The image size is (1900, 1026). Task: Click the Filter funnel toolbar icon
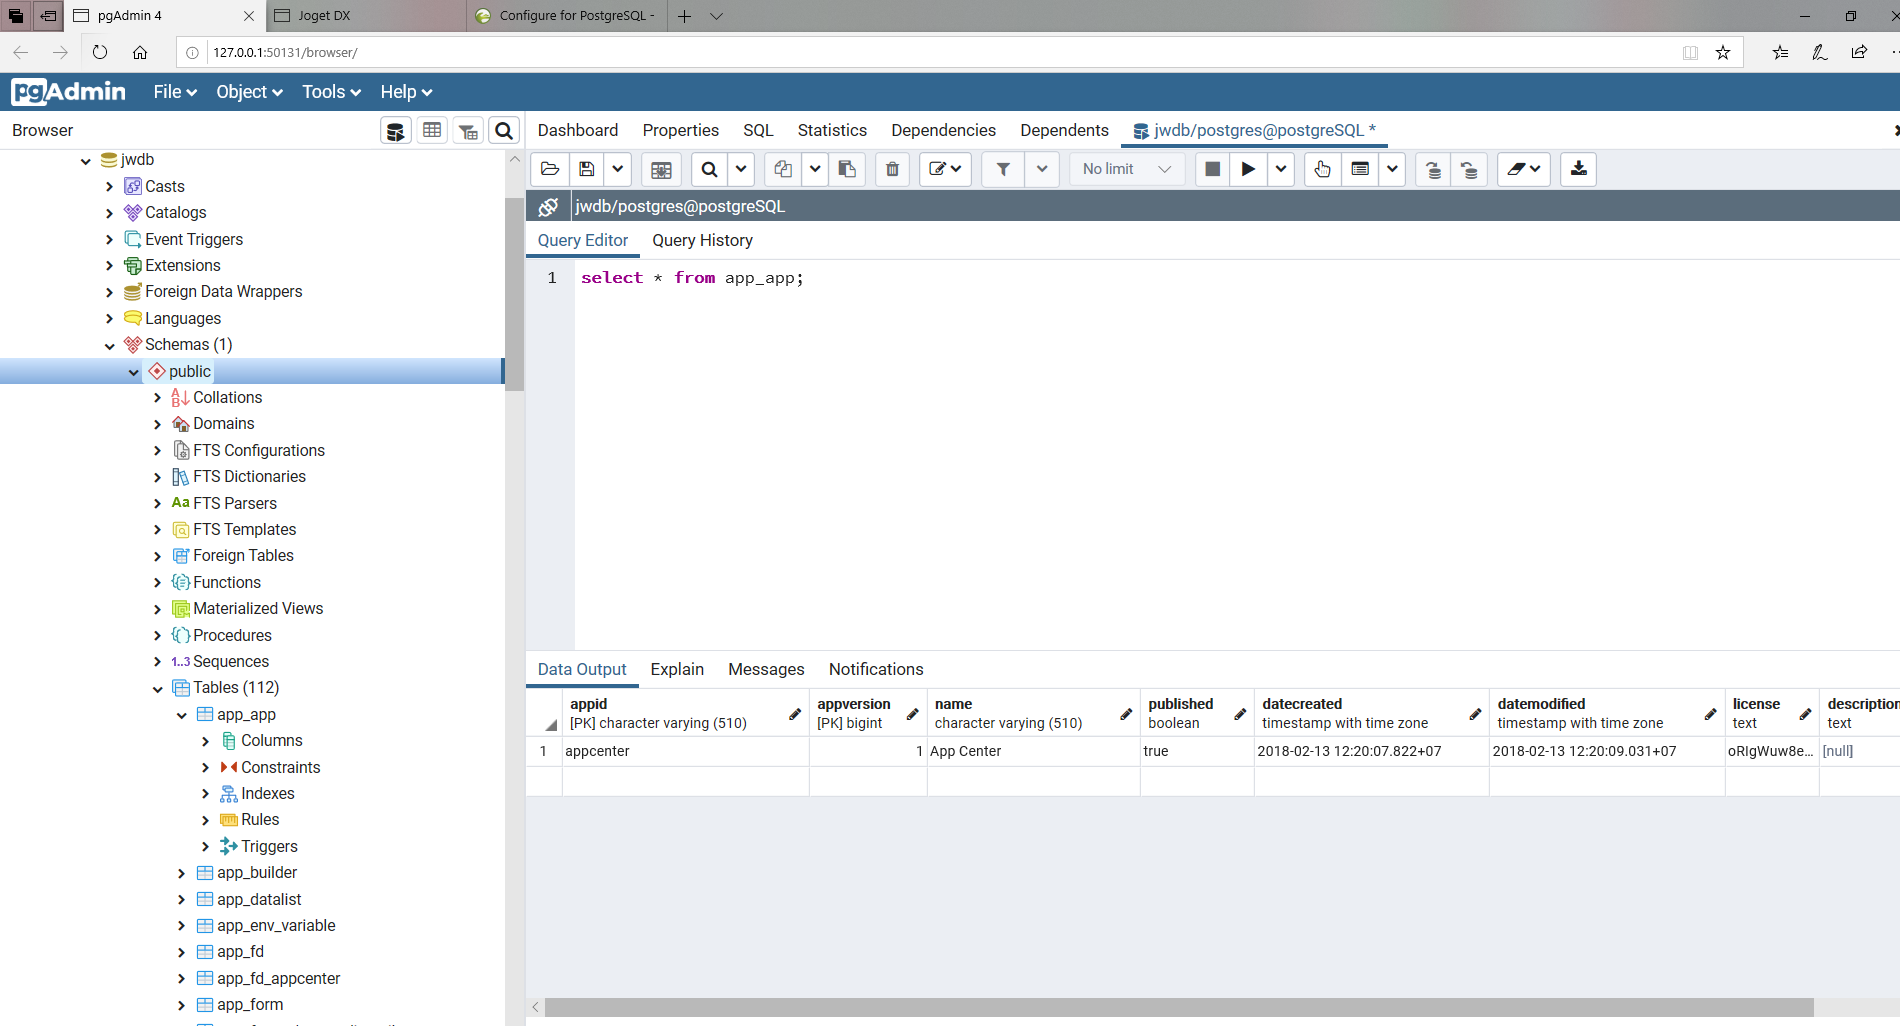[1003, 169]
